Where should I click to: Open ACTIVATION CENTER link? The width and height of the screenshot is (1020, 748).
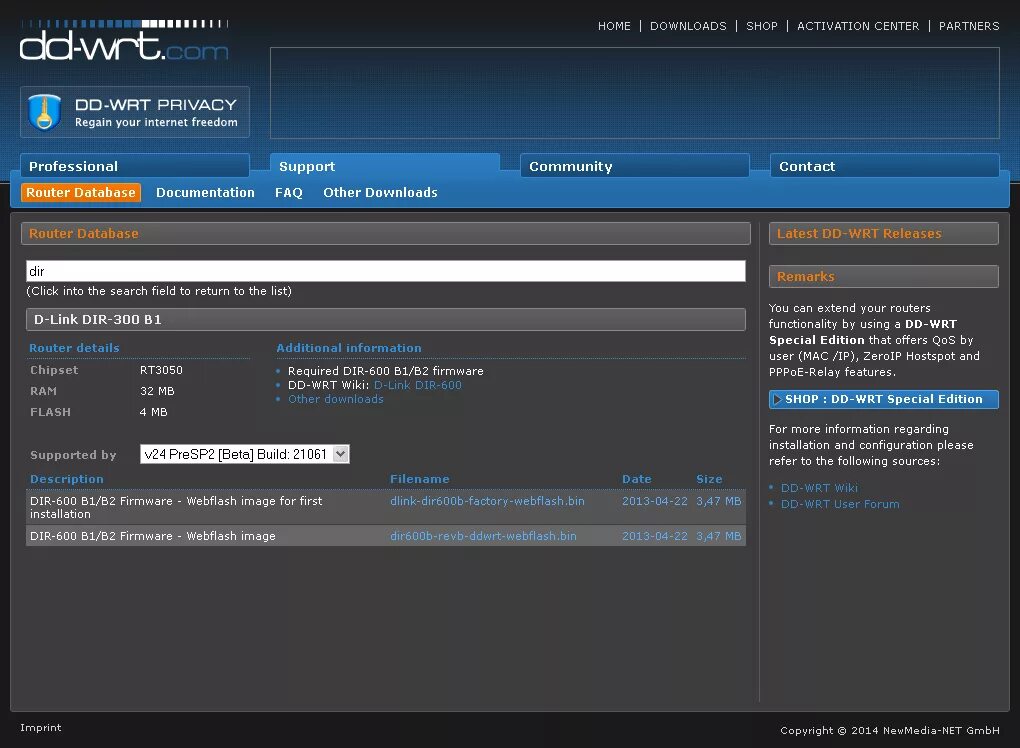858,26
